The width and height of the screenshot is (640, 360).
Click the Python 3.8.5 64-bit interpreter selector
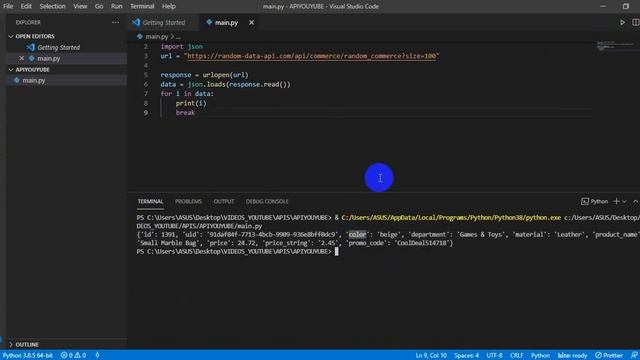[28, 356]
